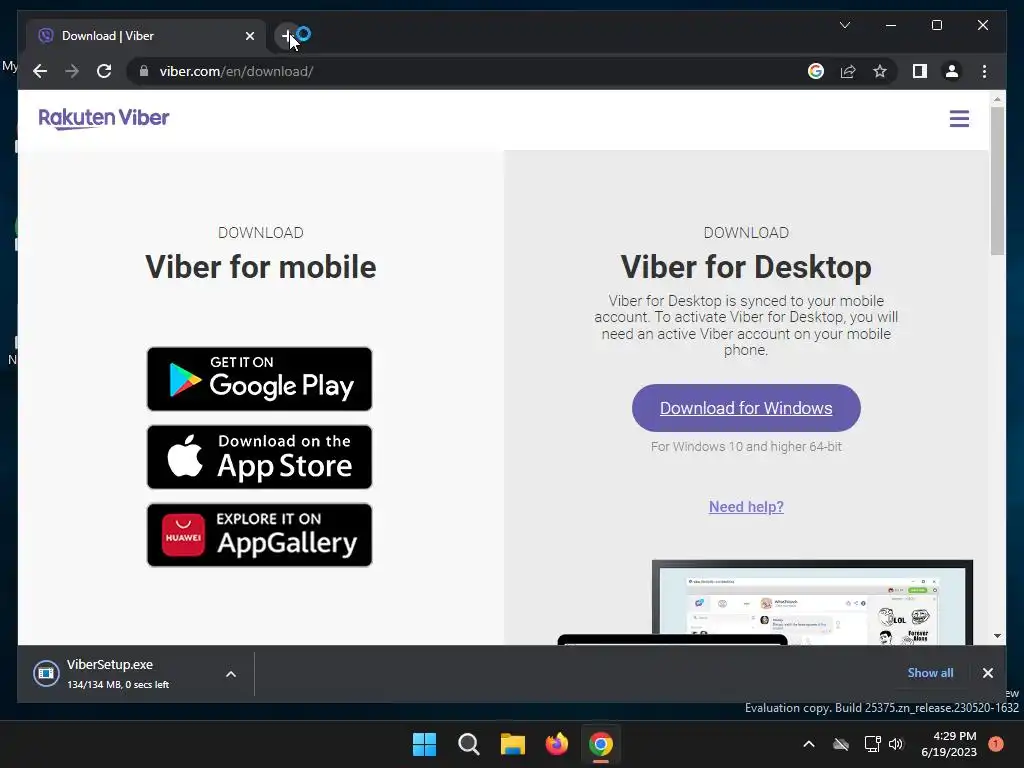The image size is (1024, 768).
Task: Click the scrollbar up arrow
Action: click(x=997, y=99)
